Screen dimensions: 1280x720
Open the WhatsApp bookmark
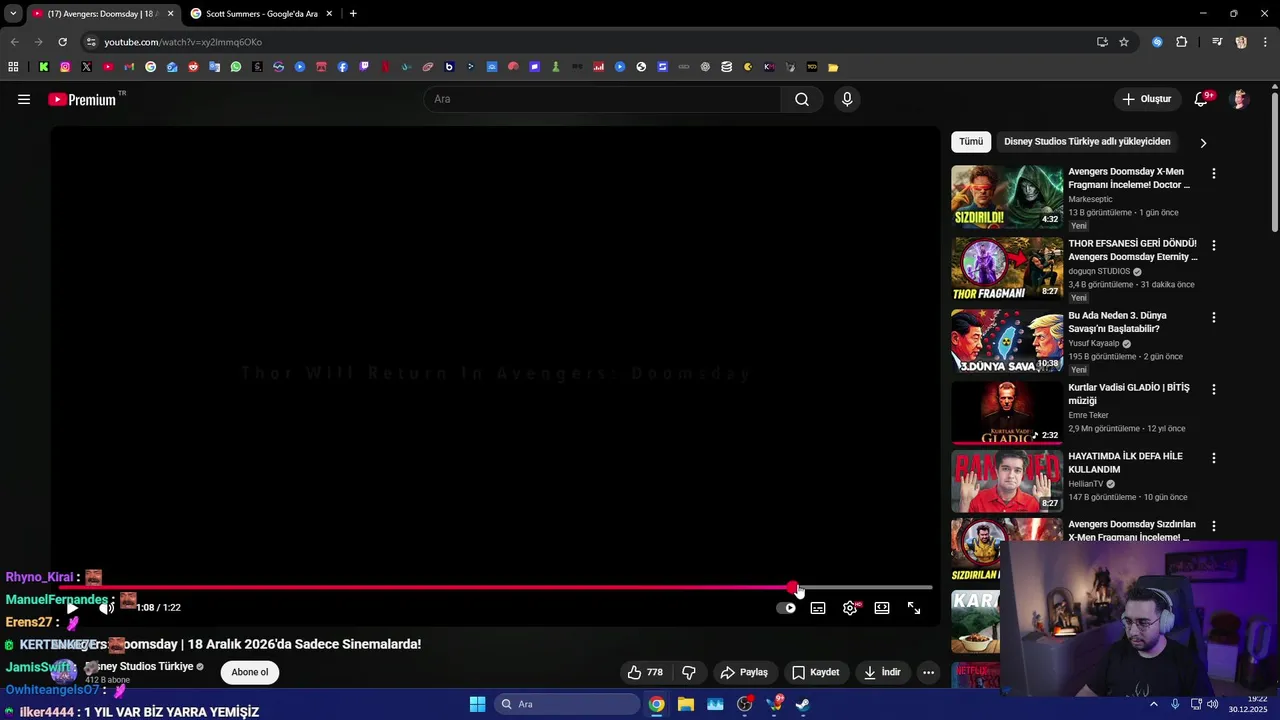click(236, 67)
